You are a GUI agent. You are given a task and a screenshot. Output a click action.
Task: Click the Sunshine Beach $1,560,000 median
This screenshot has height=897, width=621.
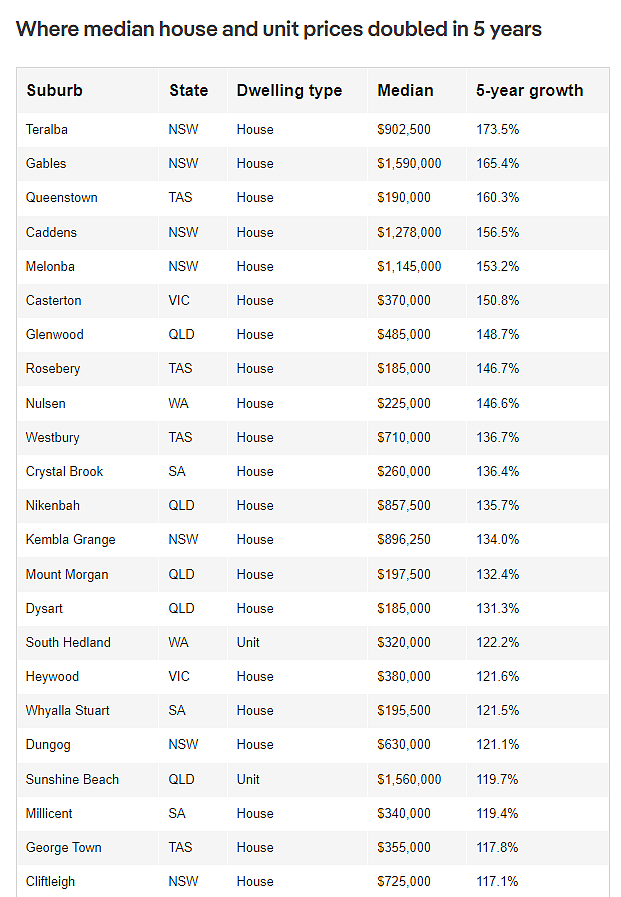[409, 779]
